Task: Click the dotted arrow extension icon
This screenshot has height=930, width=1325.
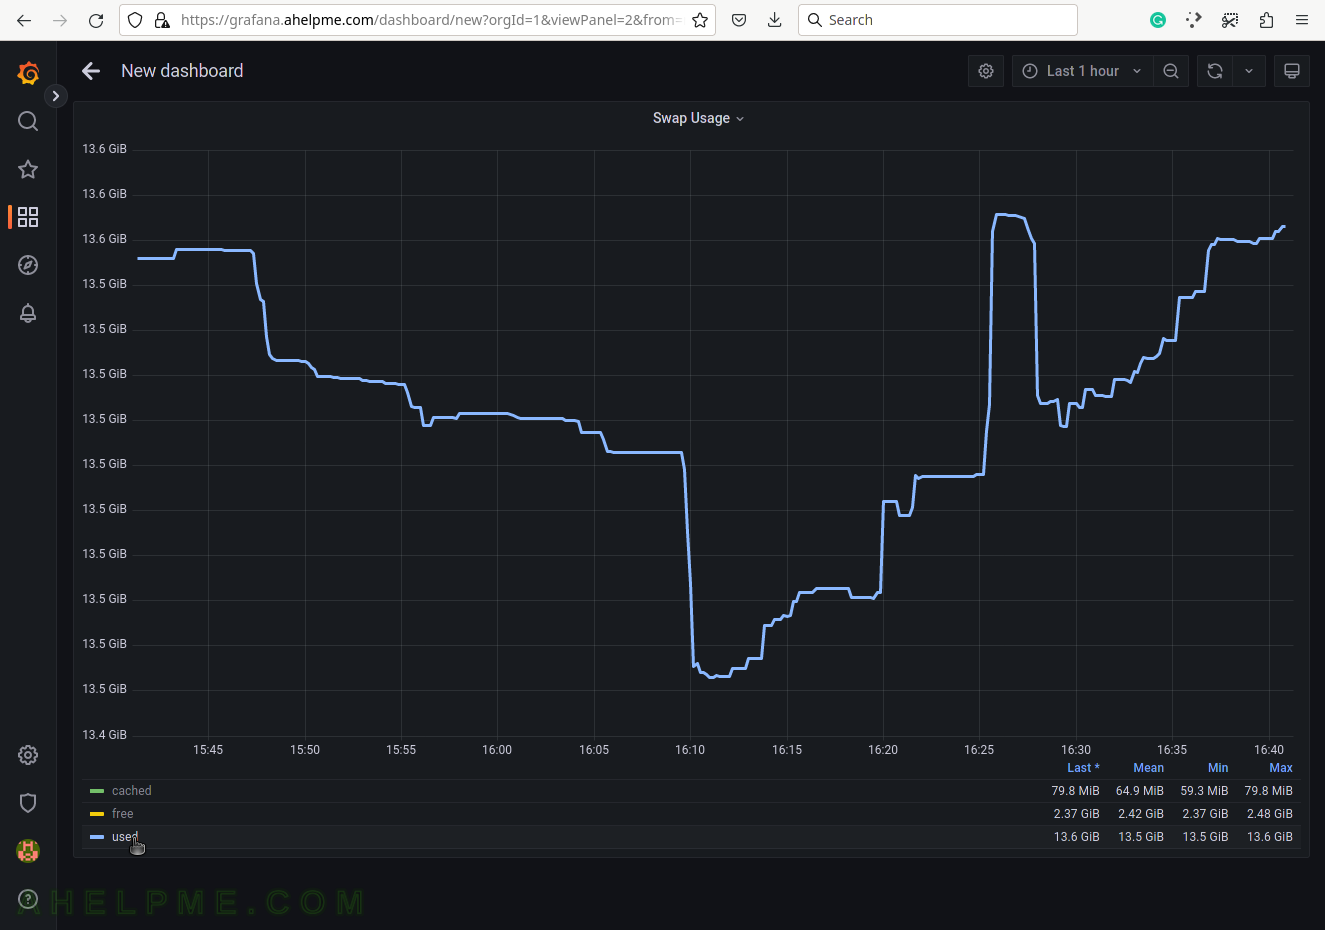Action: pos(1194,20)
